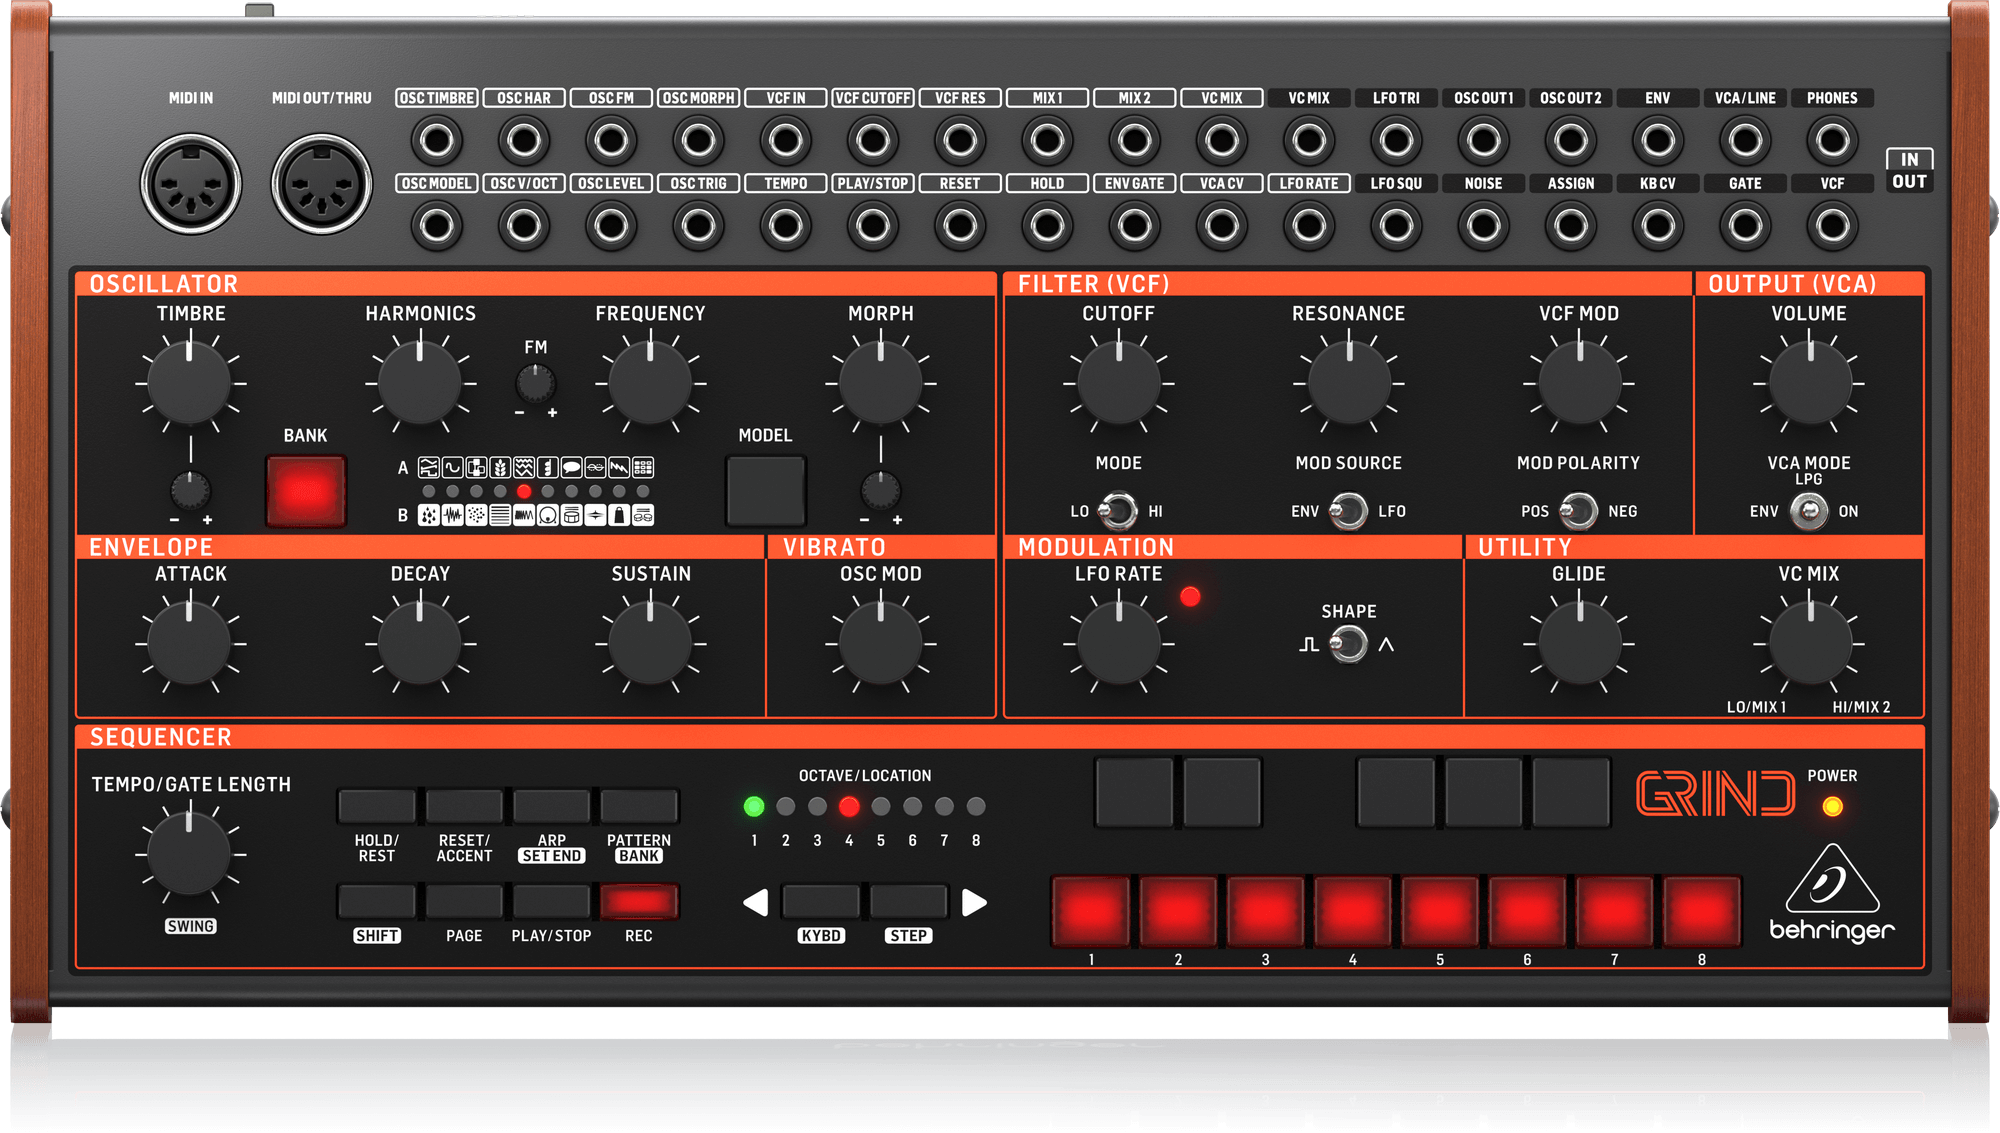Viewport: 2000px width, 1133px height.
Task: Adjust the CUTOFF knob in the filter section
Action: [x=1117, y=382]
